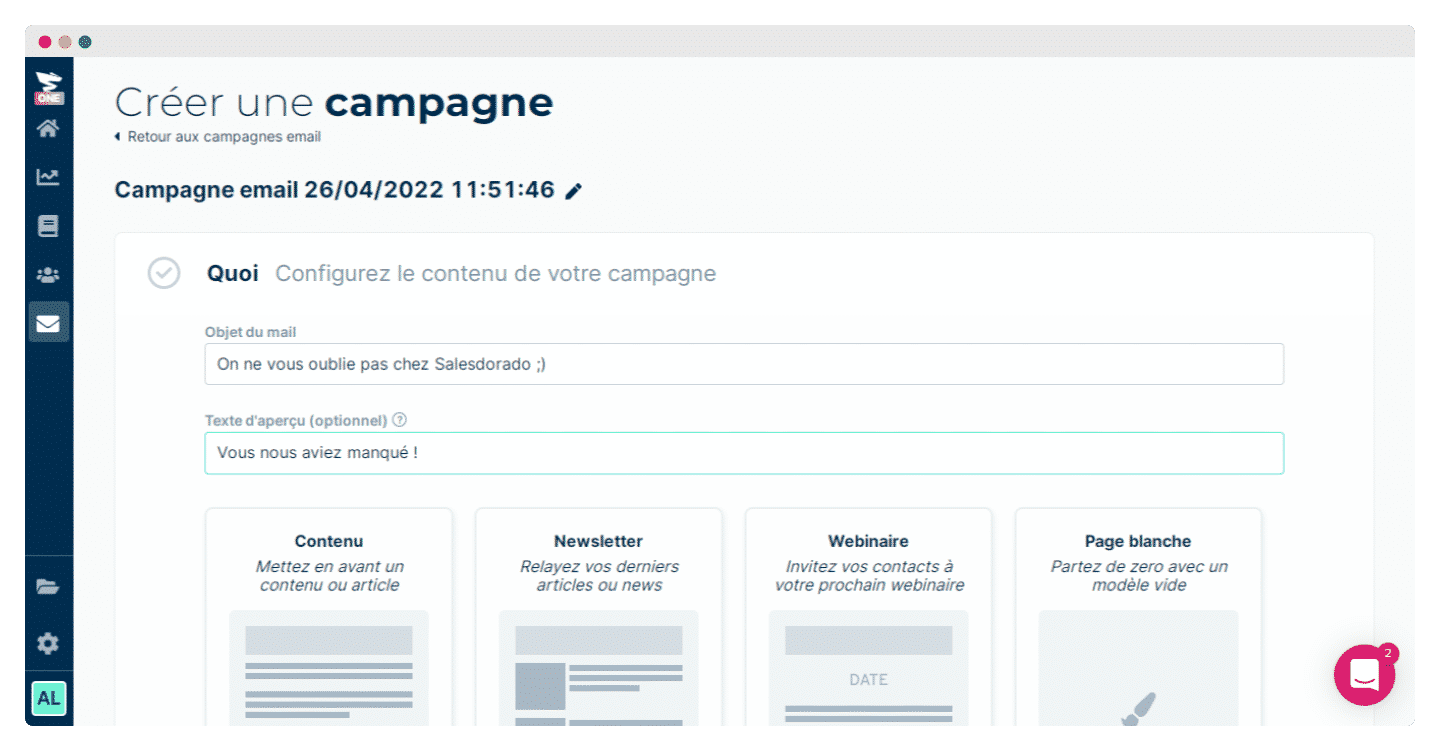Edit campaign name with pencil icon

click(573, 191)
